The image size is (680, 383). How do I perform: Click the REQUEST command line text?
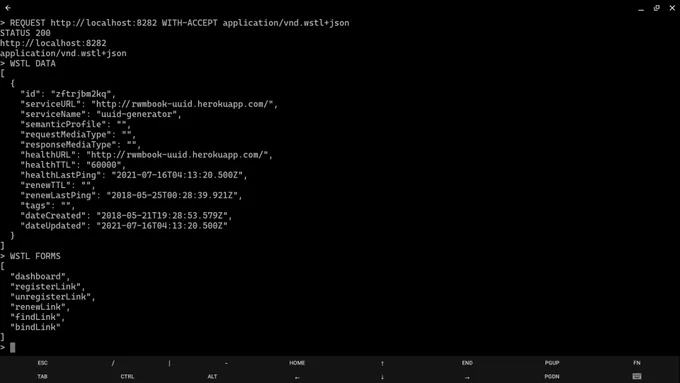(x=180, y=23)
